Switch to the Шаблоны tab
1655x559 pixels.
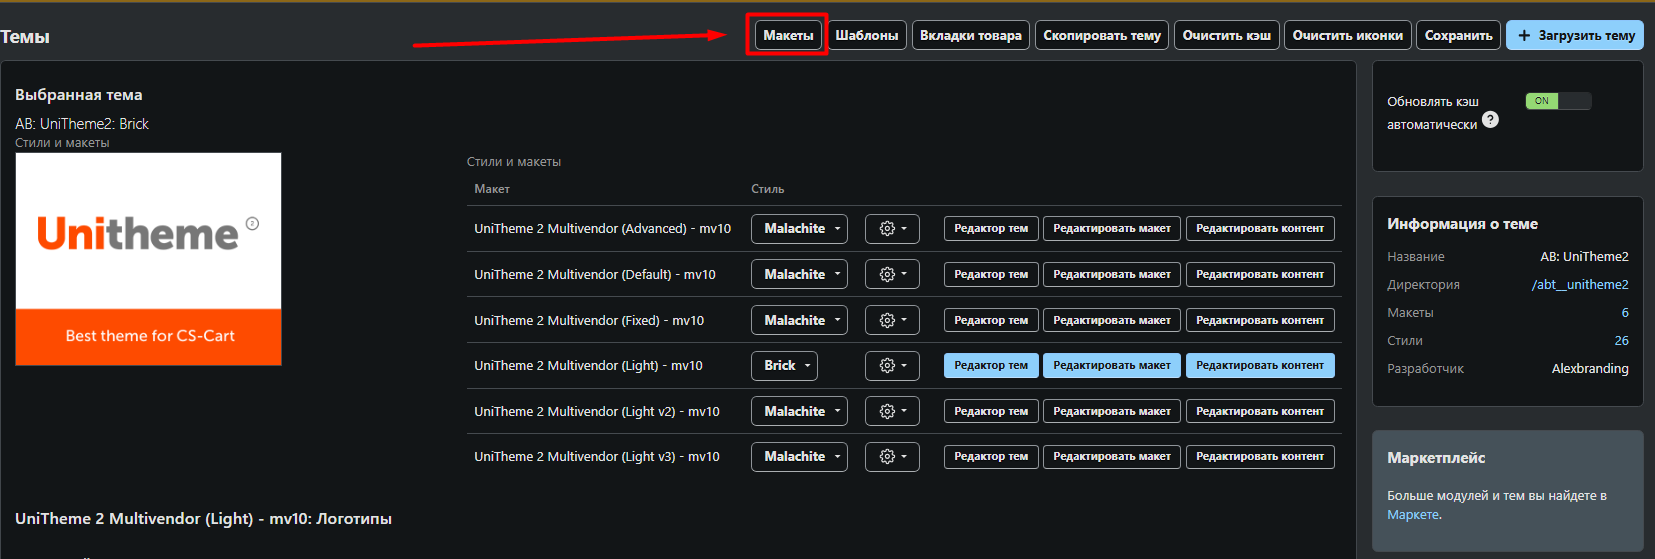[866, 36]
